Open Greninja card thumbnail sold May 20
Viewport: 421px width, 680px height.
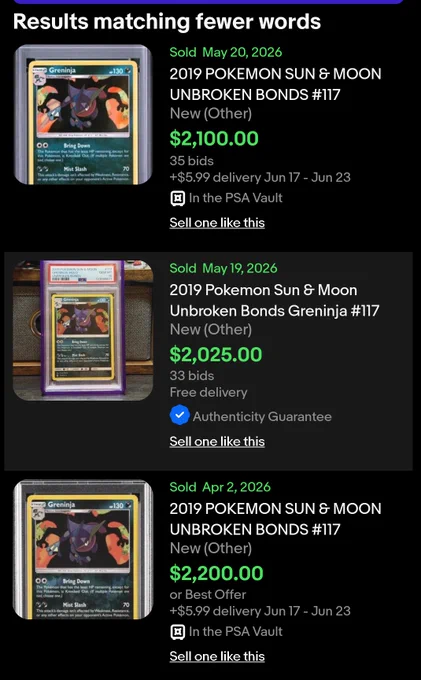coord(83,115)
